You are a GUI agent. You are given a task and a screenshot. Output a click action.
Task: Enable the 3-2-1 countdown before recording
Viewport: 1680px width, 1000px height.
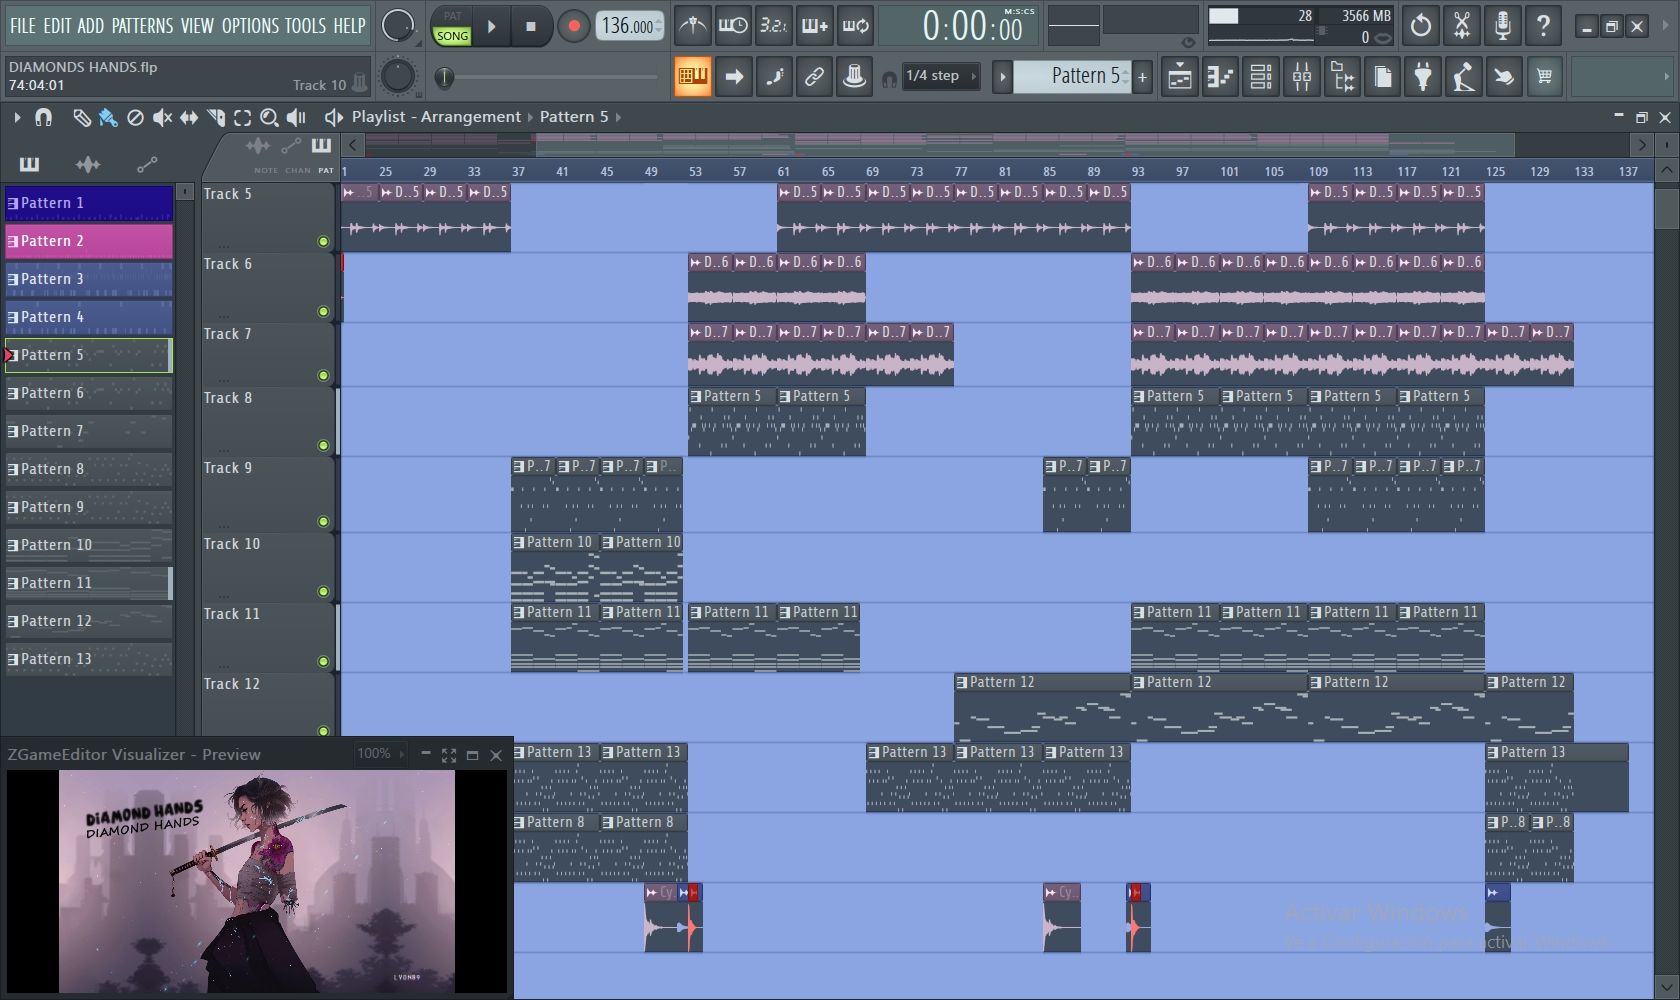[x=773, y=26]
